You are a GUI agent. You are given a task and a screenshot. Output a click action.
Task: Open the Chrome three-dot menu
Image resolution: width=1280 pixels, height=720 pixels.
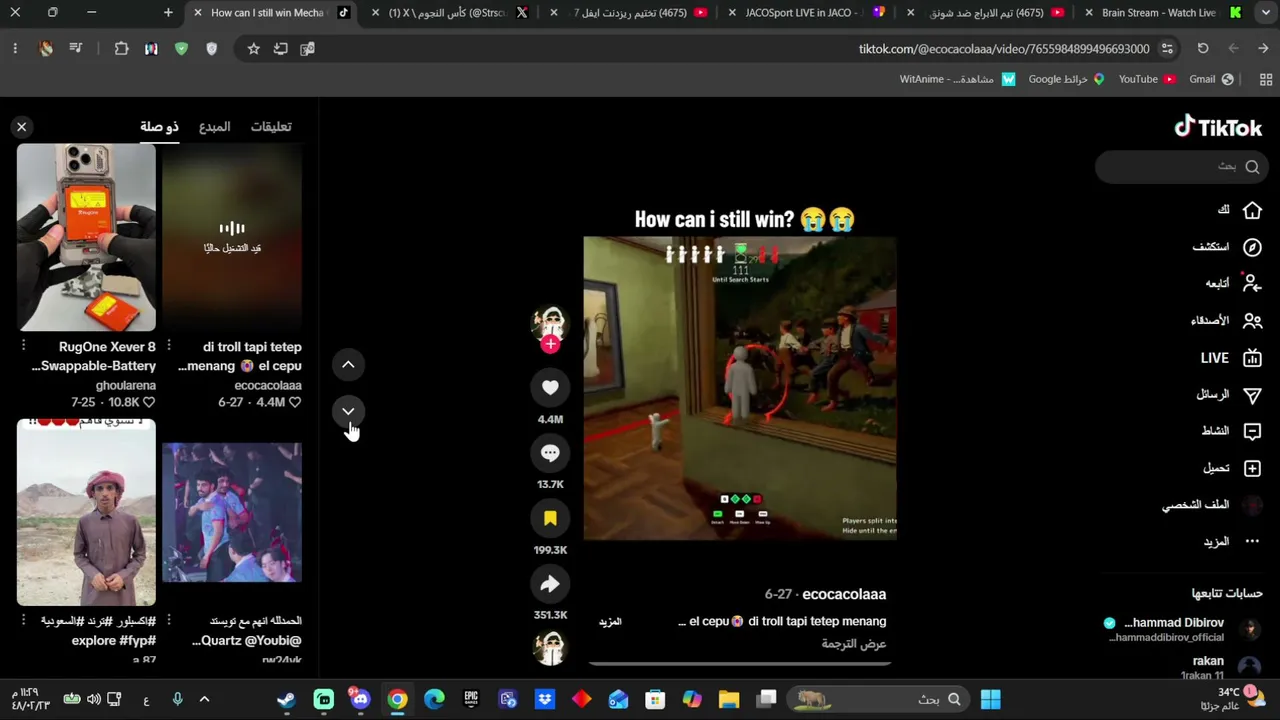15,49
